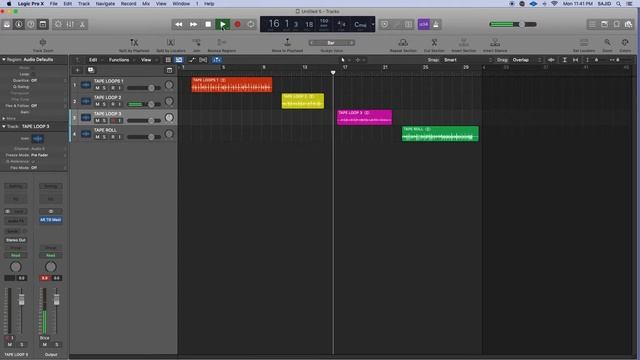Image resolution: width=640 pixels, height=360 pixels.
Task: Click Repeat Section toolbar icon
Action: point(403,44)
